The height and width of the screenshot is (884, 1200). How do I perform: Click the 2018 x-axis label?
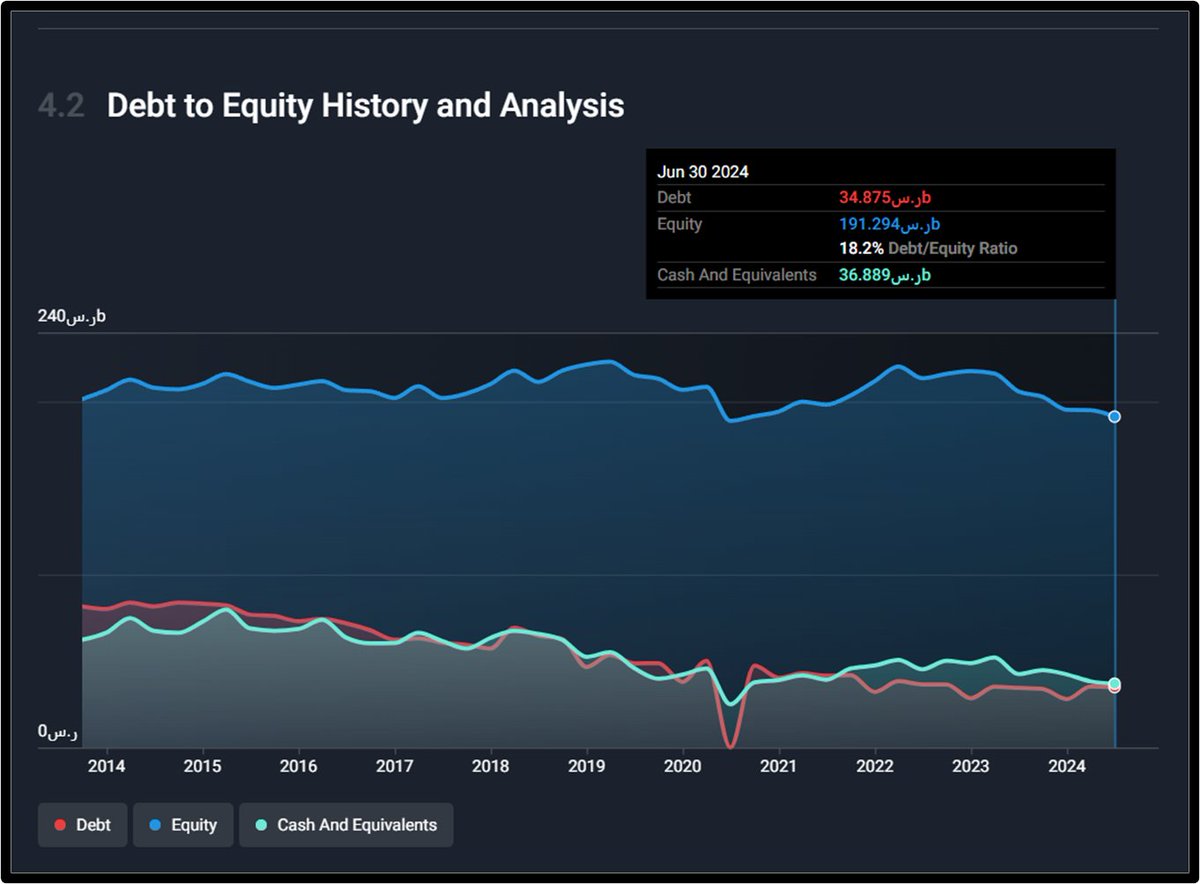[x=490, y=766]
